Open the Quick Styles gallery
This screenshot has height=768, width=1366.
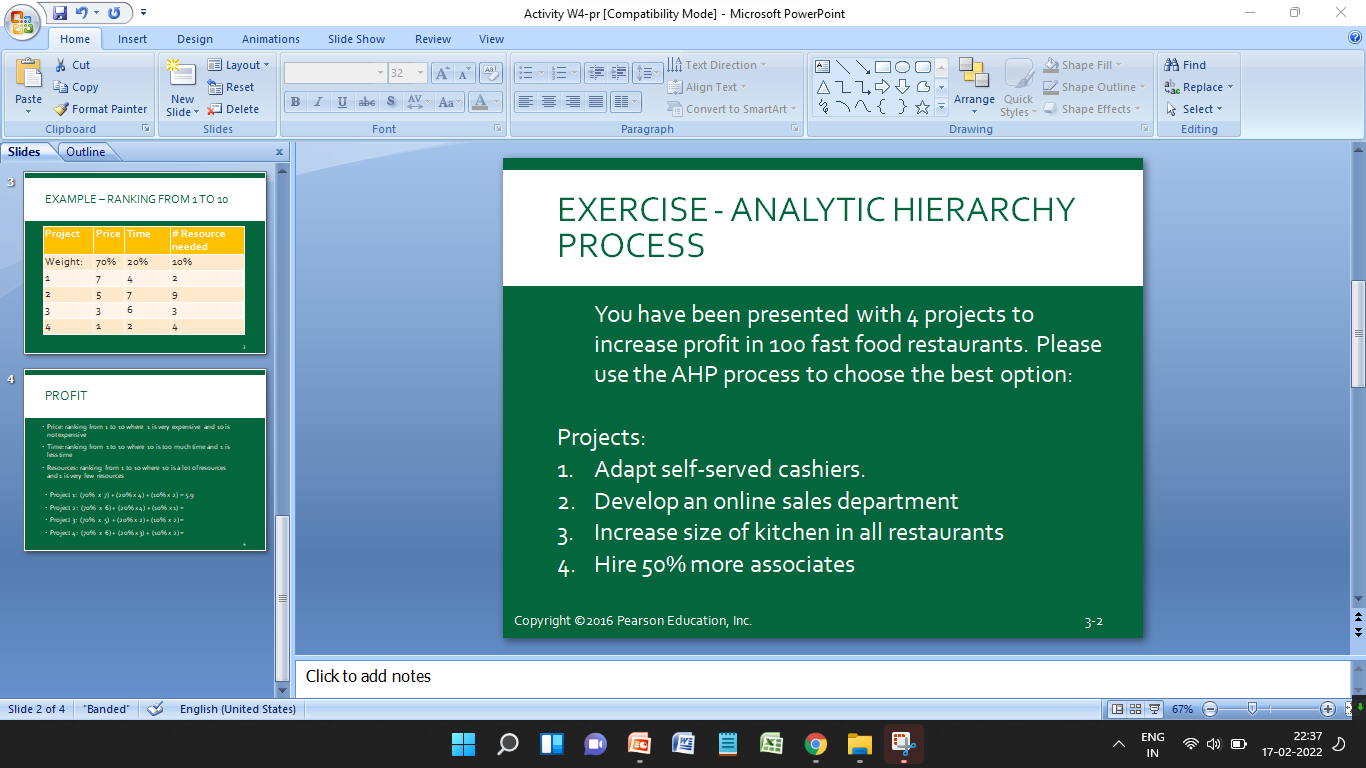[x=1018, y=87]
